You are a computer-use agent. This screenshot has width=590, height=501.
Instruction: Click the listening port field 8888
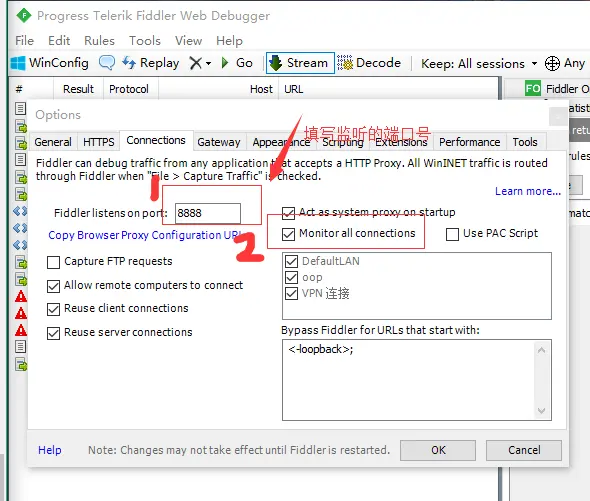tap(208, 213)
